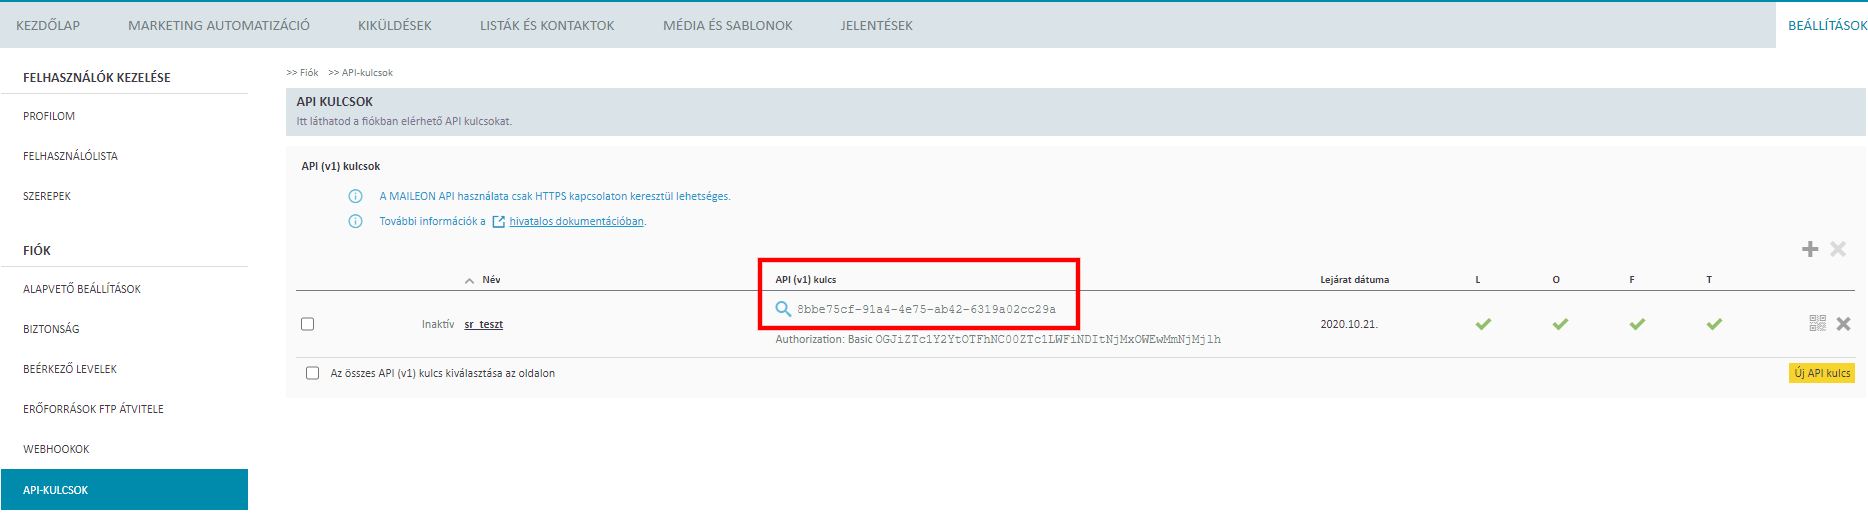
Task: Click the green check in column O
Action: point(1560,324)
